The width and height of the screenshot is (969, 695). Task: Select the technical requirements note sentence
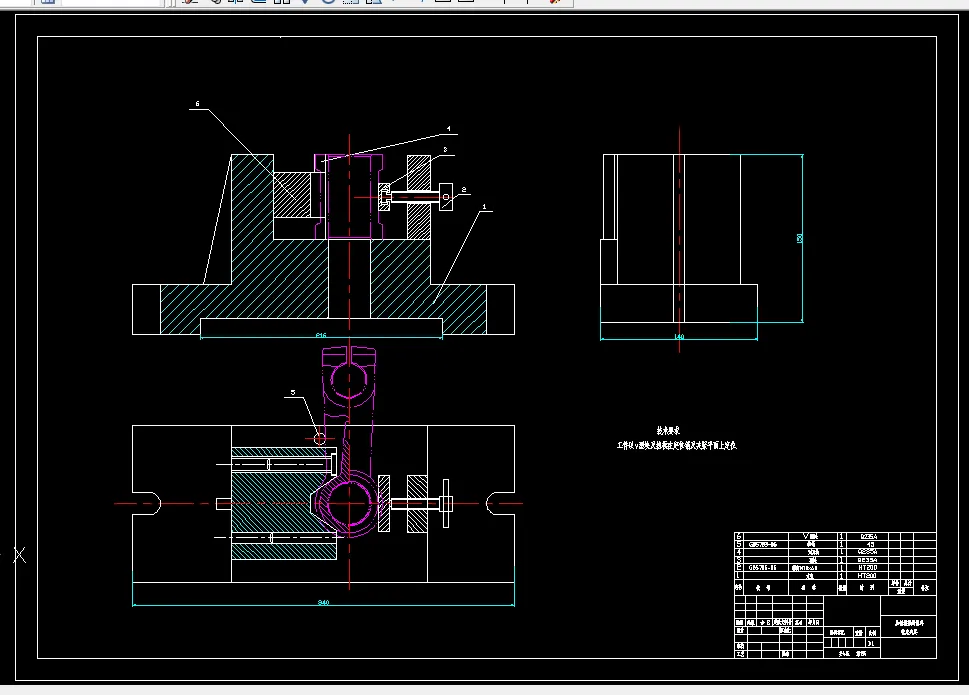click(677, 445)
